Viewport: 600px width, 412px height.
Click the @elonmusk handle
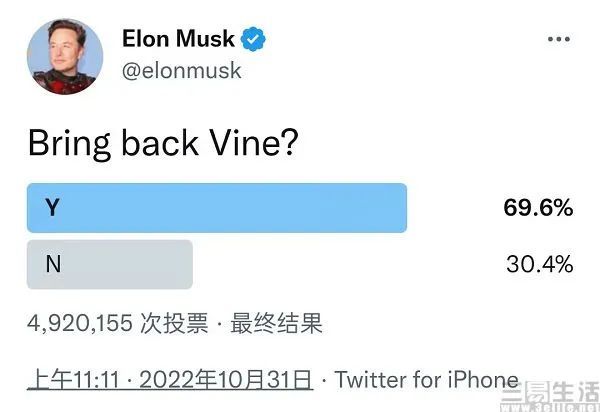pos(181,71)
